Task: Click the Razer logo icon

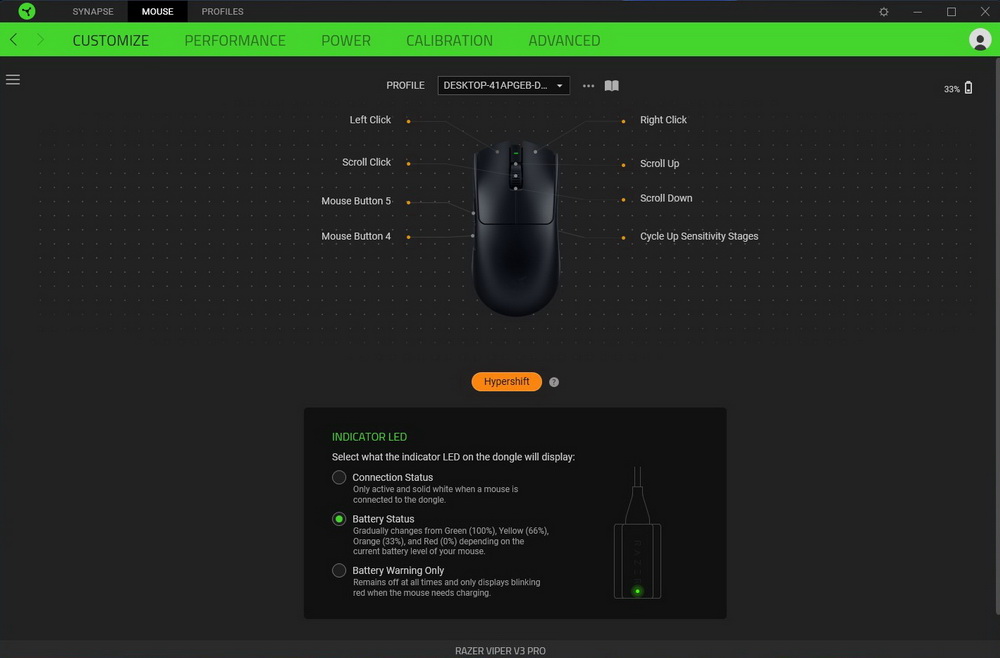Action: 27,11
